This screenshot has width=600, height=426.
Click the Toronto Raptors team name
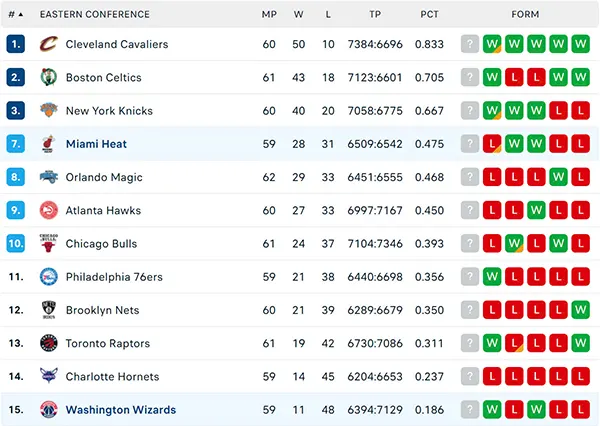pos(108,343)
